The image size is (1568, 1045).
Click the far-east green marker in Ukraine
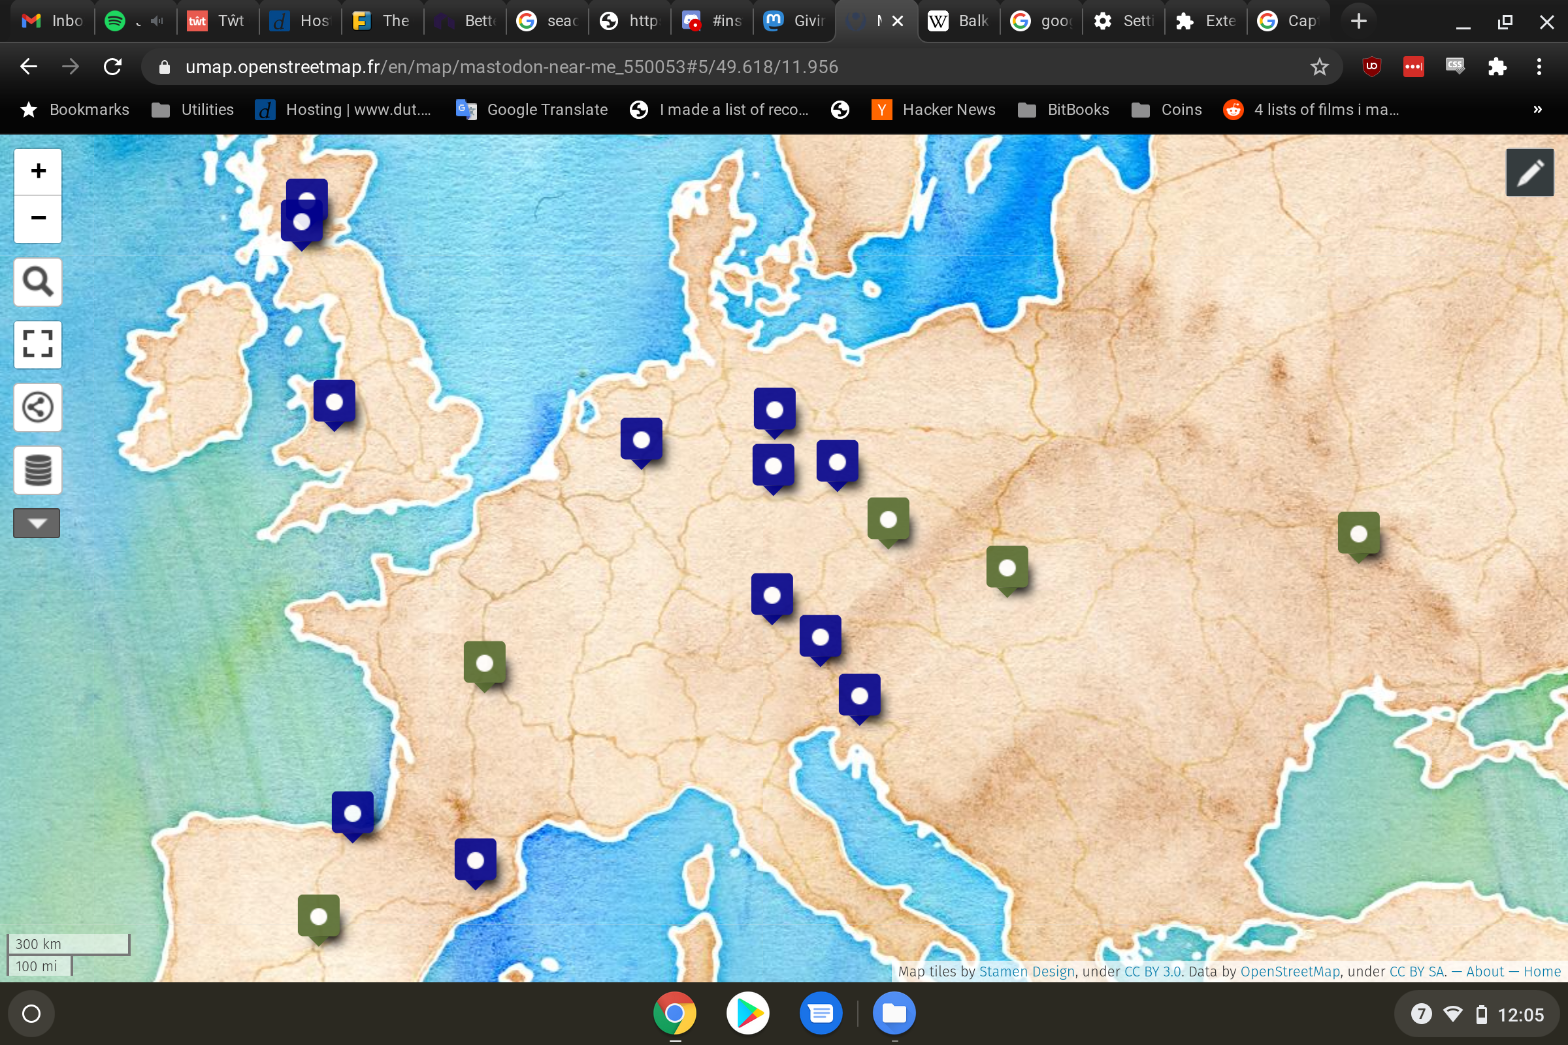[1359, 537]
